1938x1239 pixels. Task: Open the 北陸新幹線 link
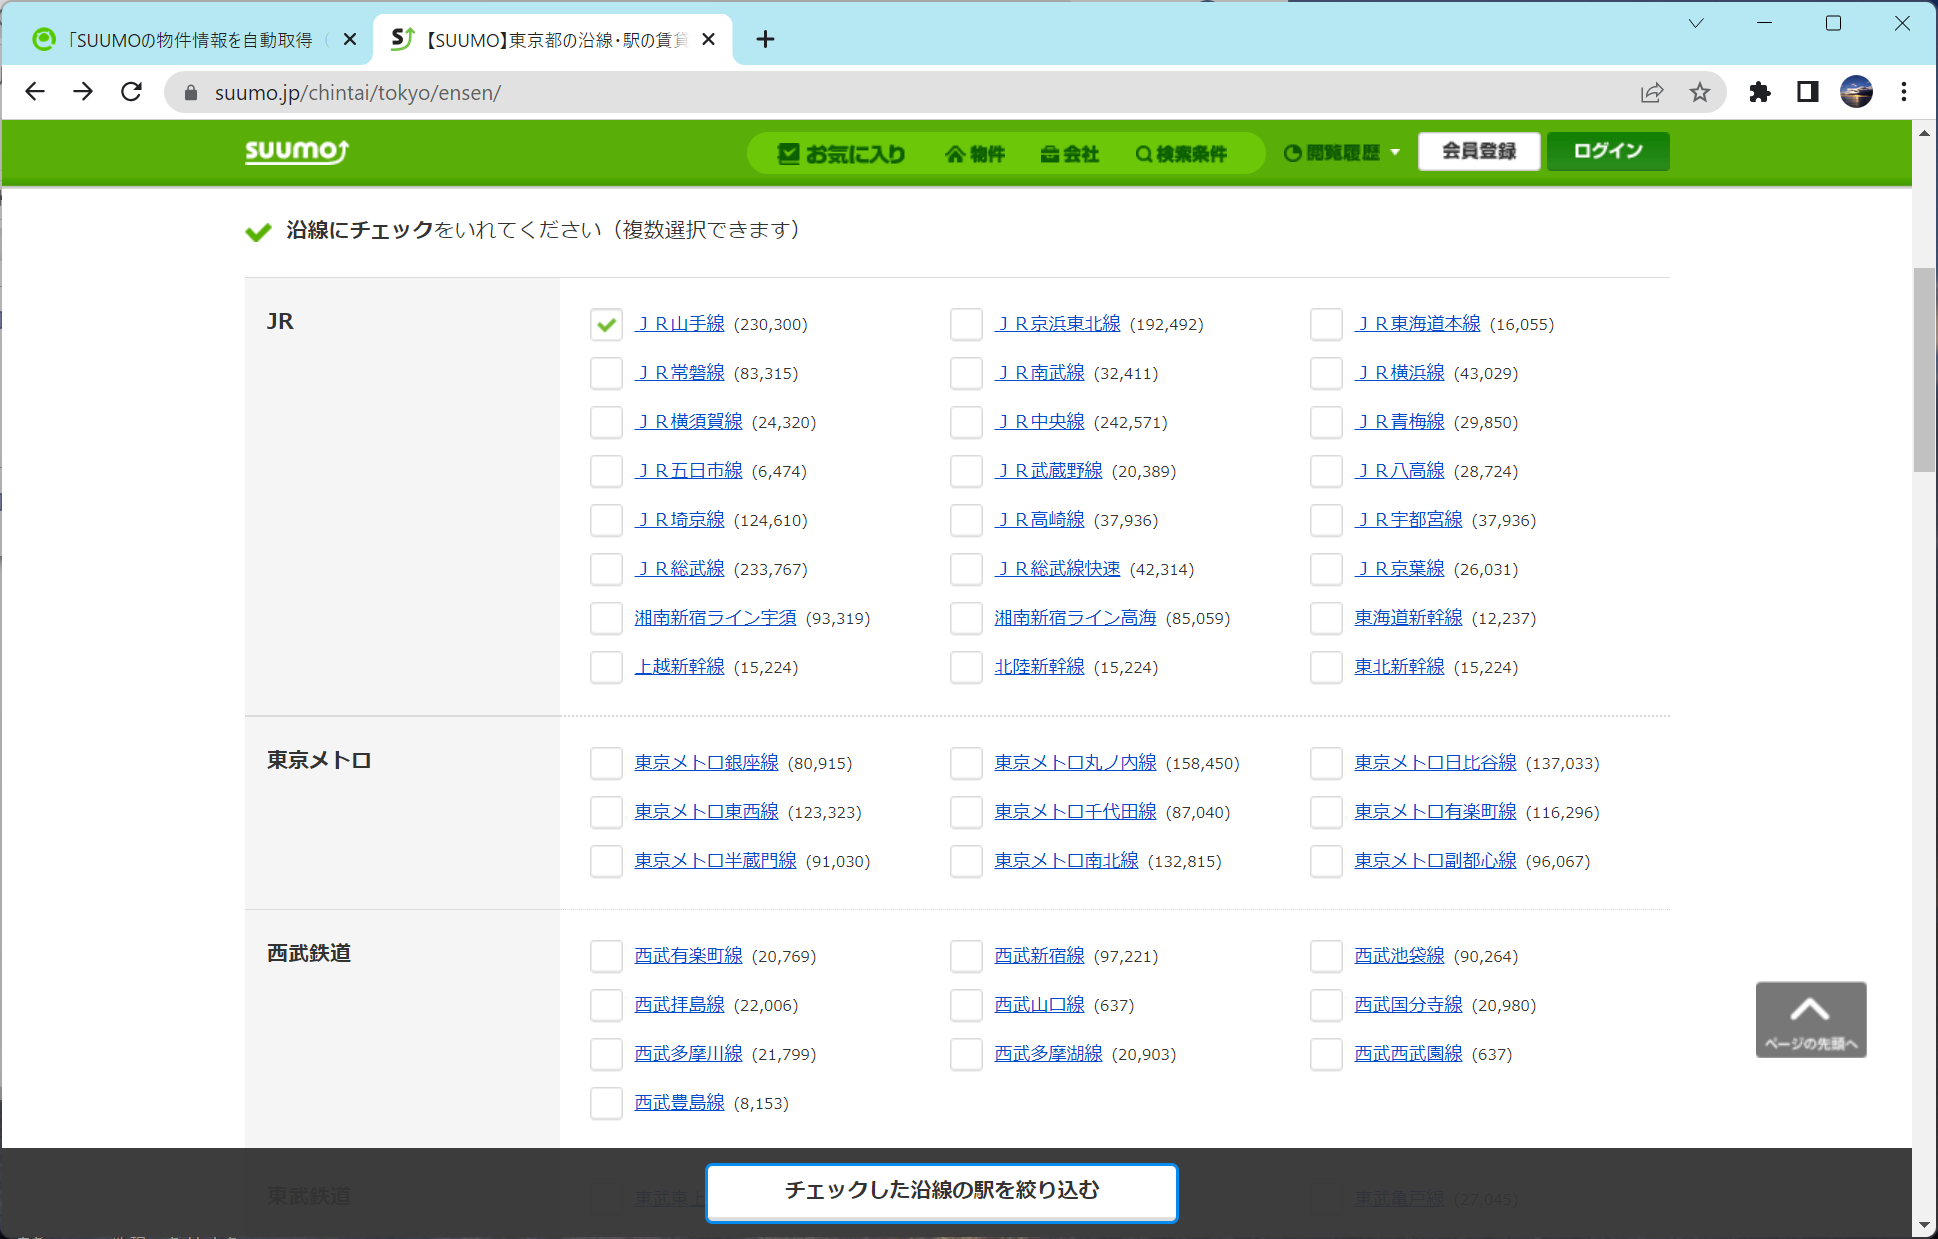coord(1040,667)
